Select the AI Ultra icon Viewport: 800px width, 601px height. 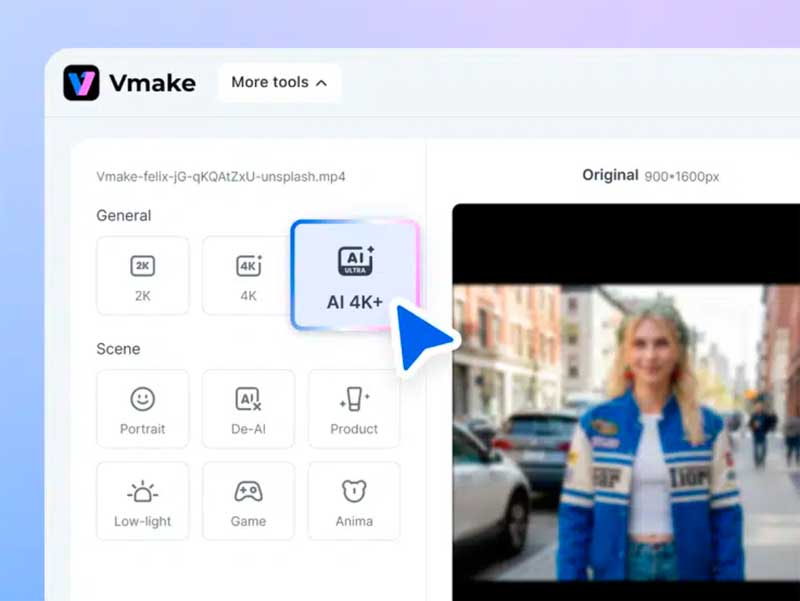tap(355, 261)
